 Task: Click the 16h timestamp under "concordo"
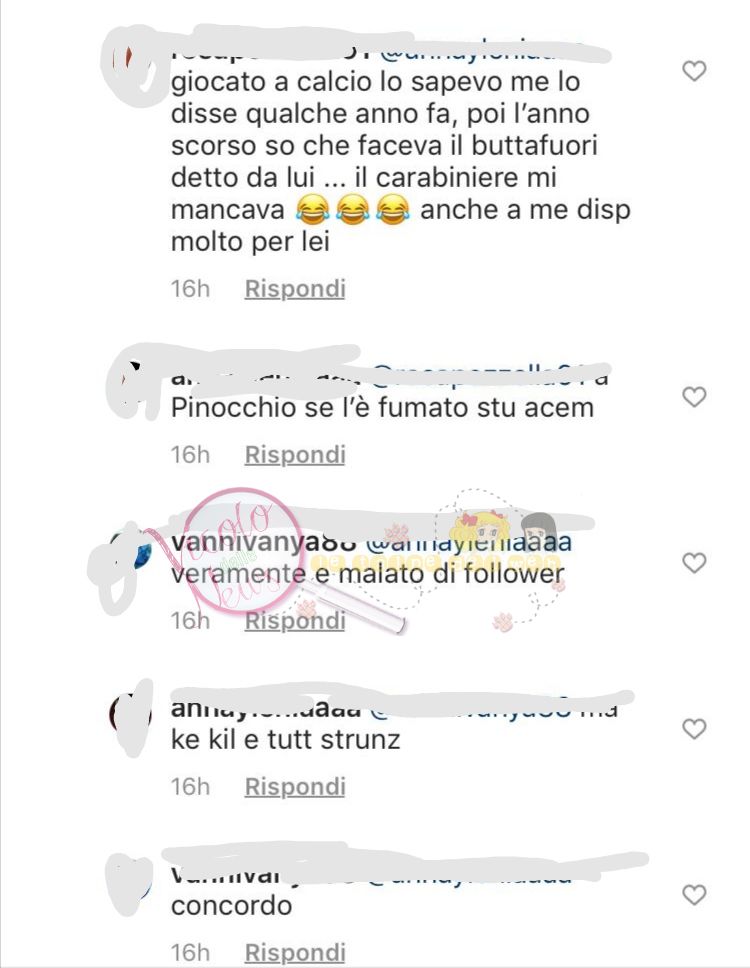(190, 953)
